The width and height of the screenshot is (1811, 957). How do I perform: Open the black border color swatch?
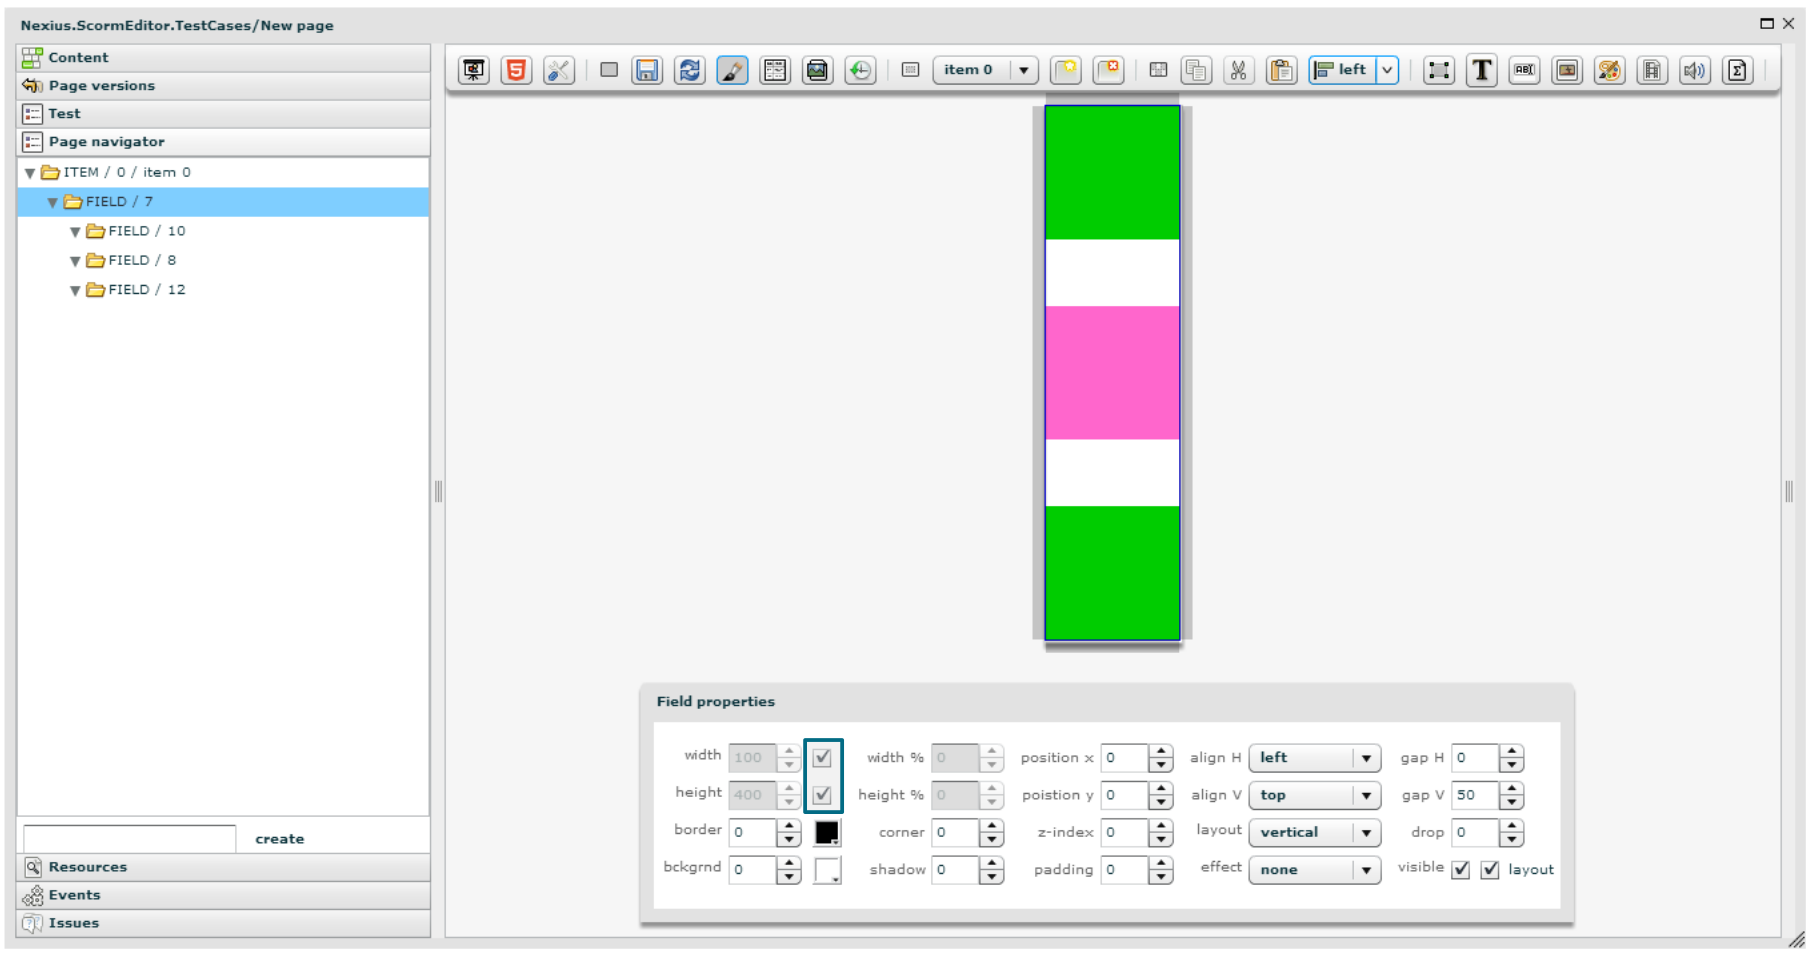[x=827, y=833]
